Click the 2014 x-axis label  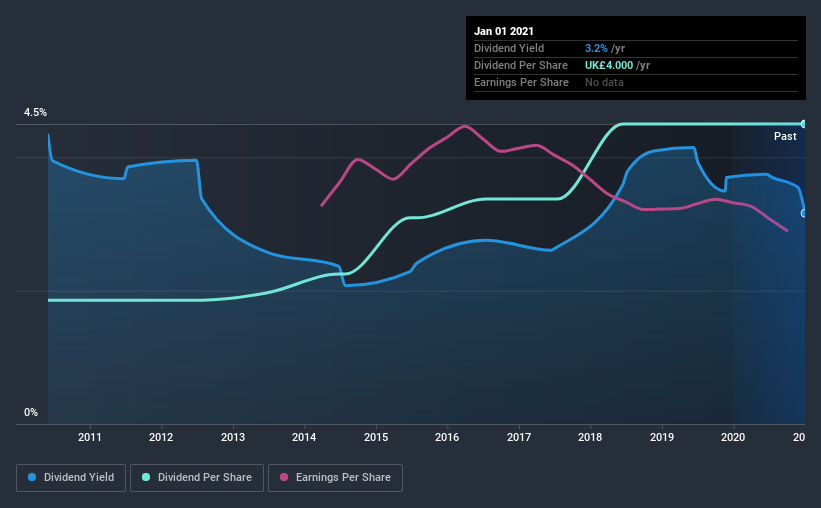coord(304,437)
